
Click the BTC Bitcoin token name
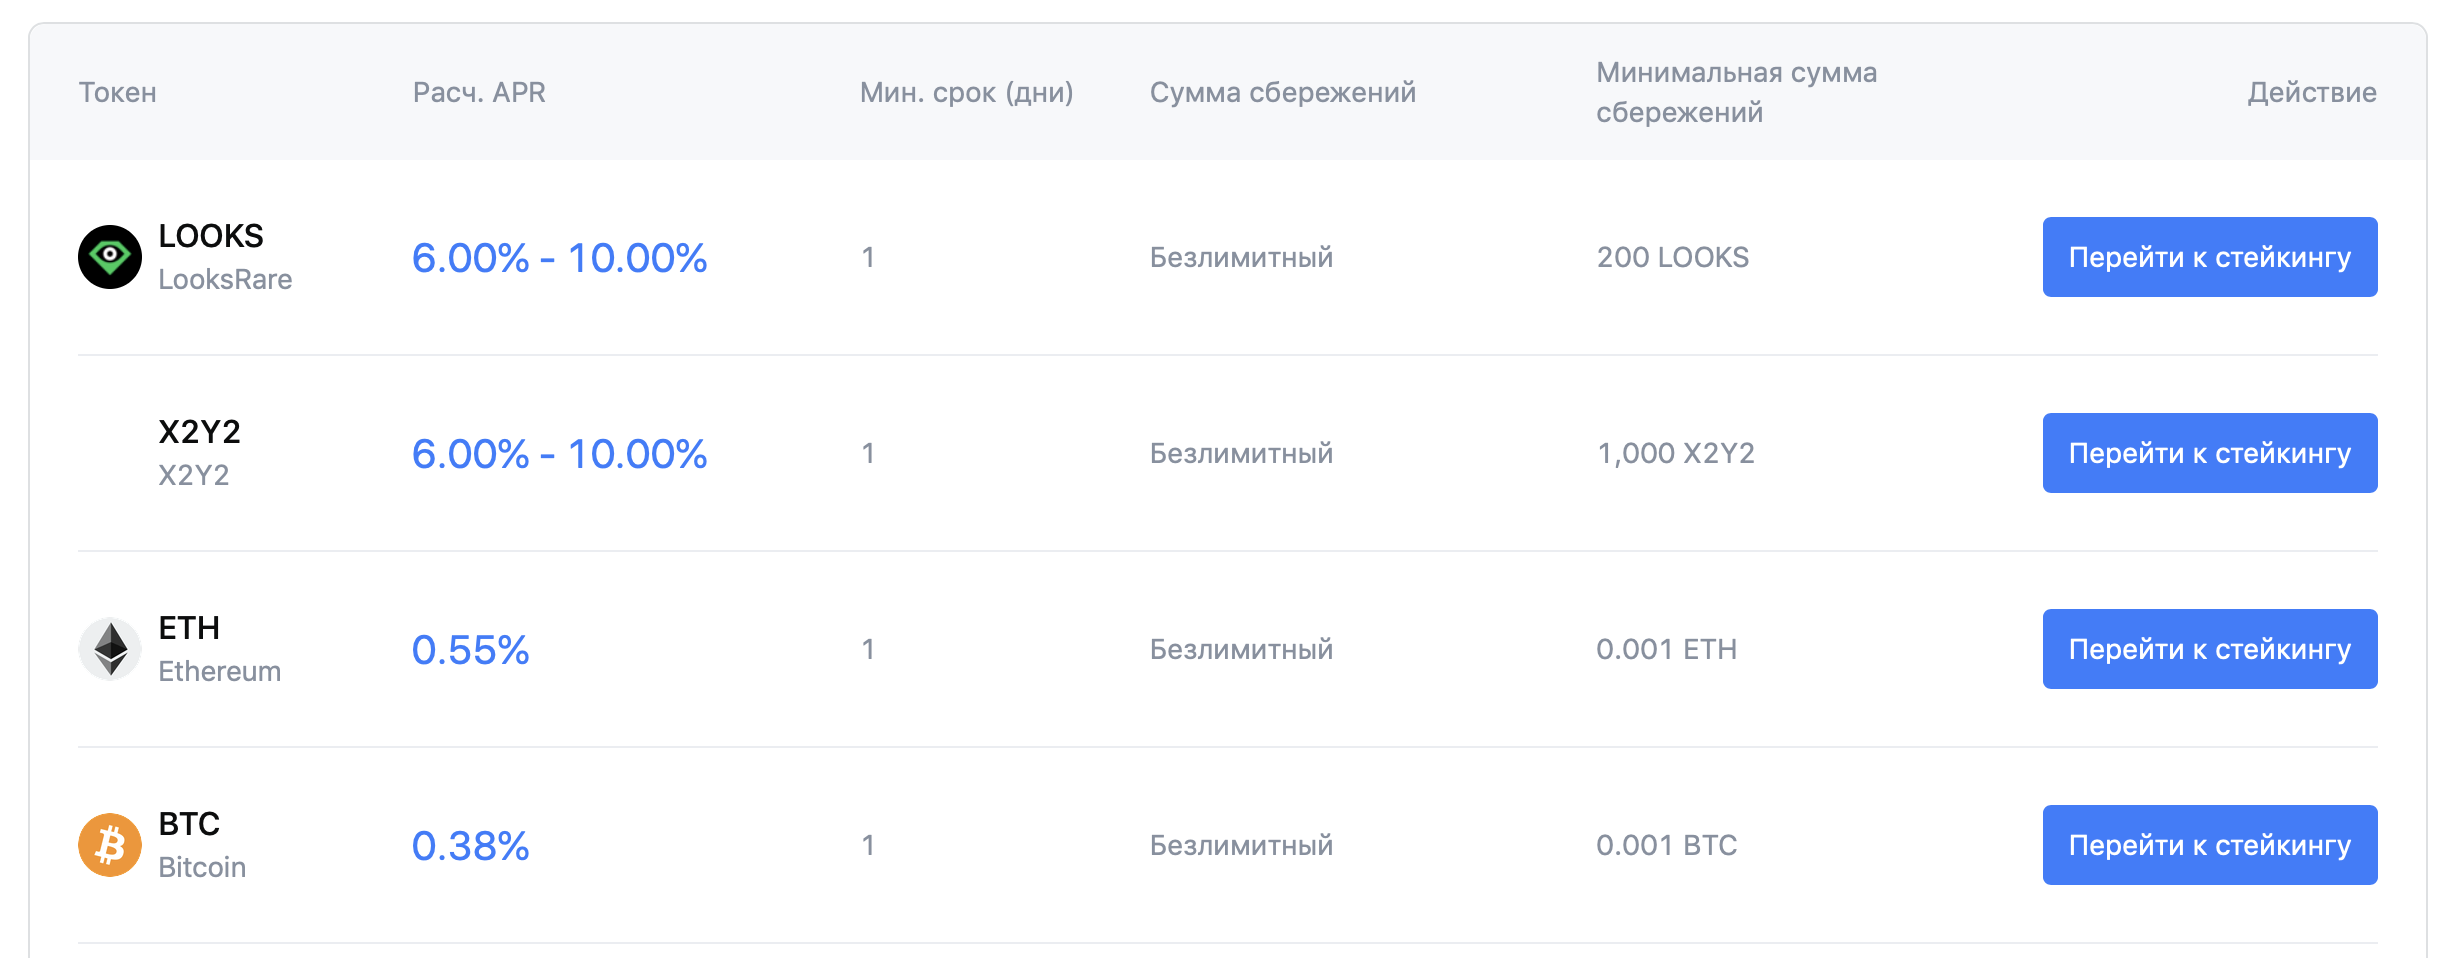click(202, 845)
